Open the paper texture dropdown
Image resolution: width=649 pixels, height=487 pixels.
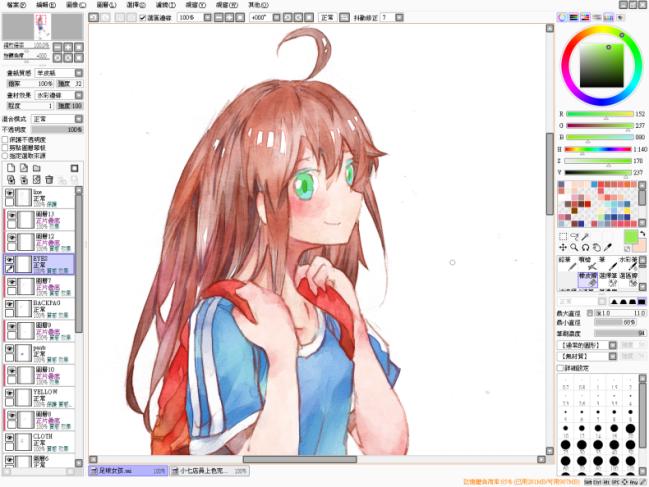click(x=79, y=73)
